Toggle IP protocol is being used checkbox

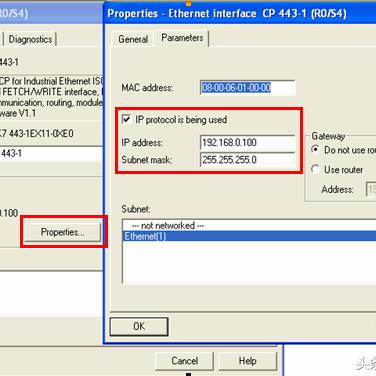126,119
